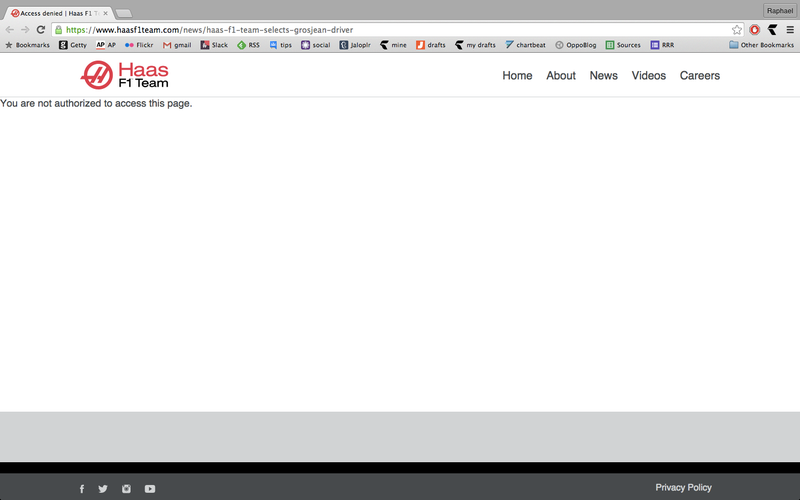Click the Kinja extension icon in toolbar

(772, 30)
